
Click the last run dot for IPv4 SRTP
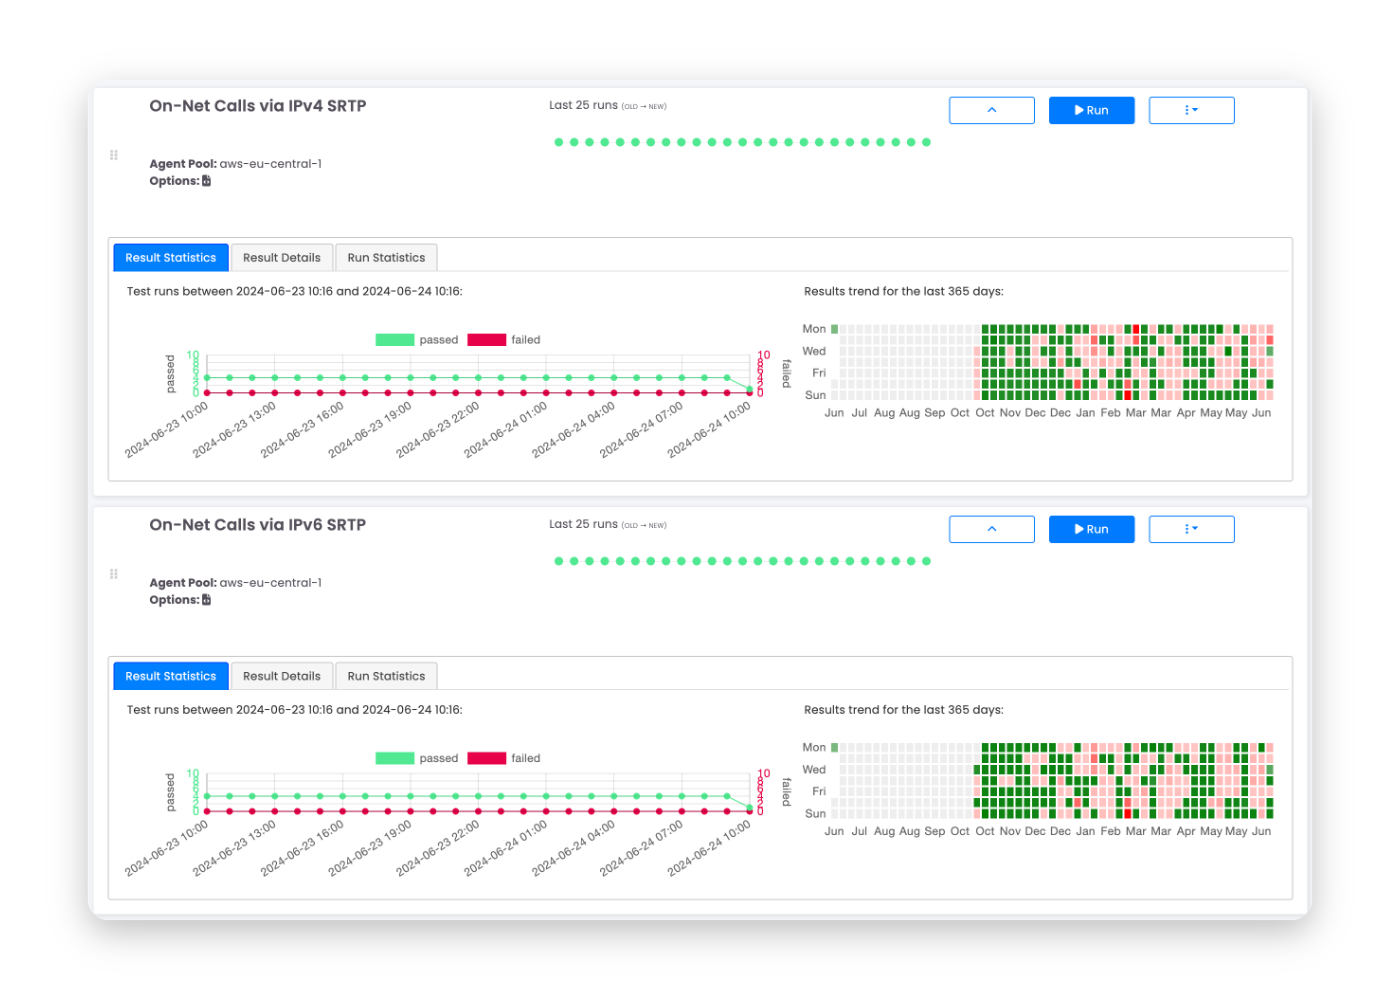tap(926, 142)
